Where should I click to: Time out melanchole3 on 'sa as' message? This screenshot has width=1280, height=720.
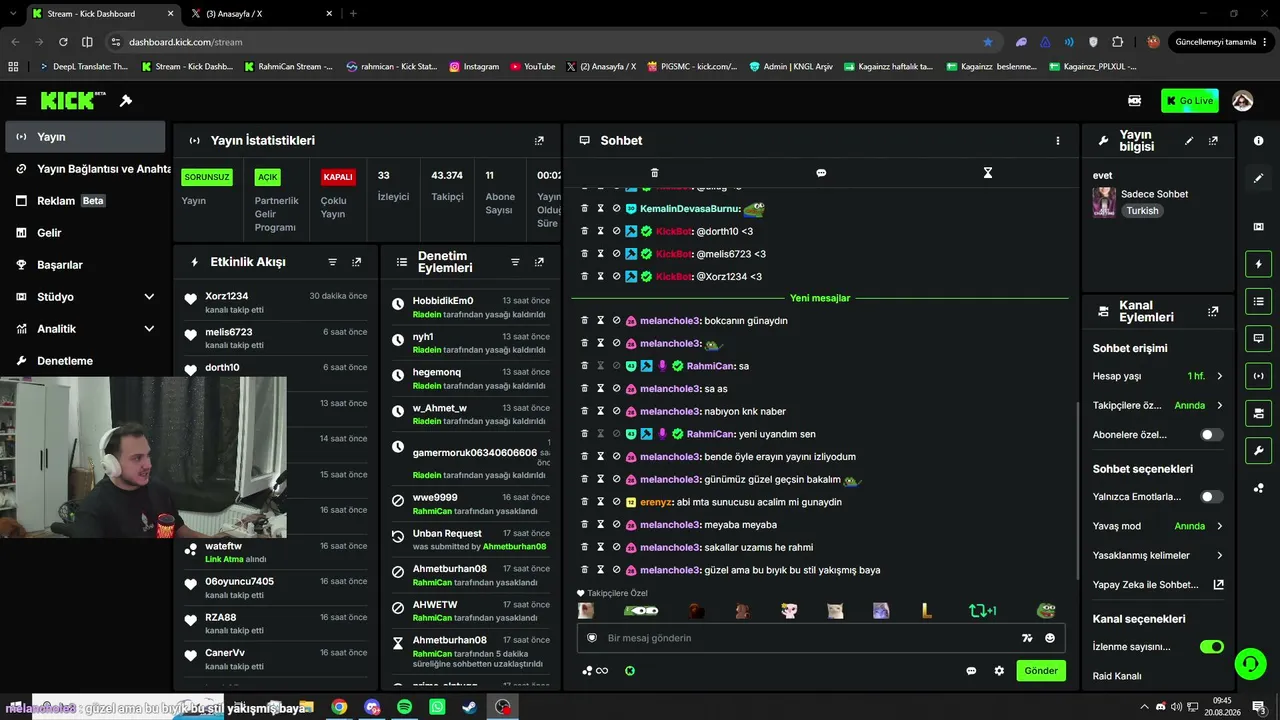(x=601, y=389)
